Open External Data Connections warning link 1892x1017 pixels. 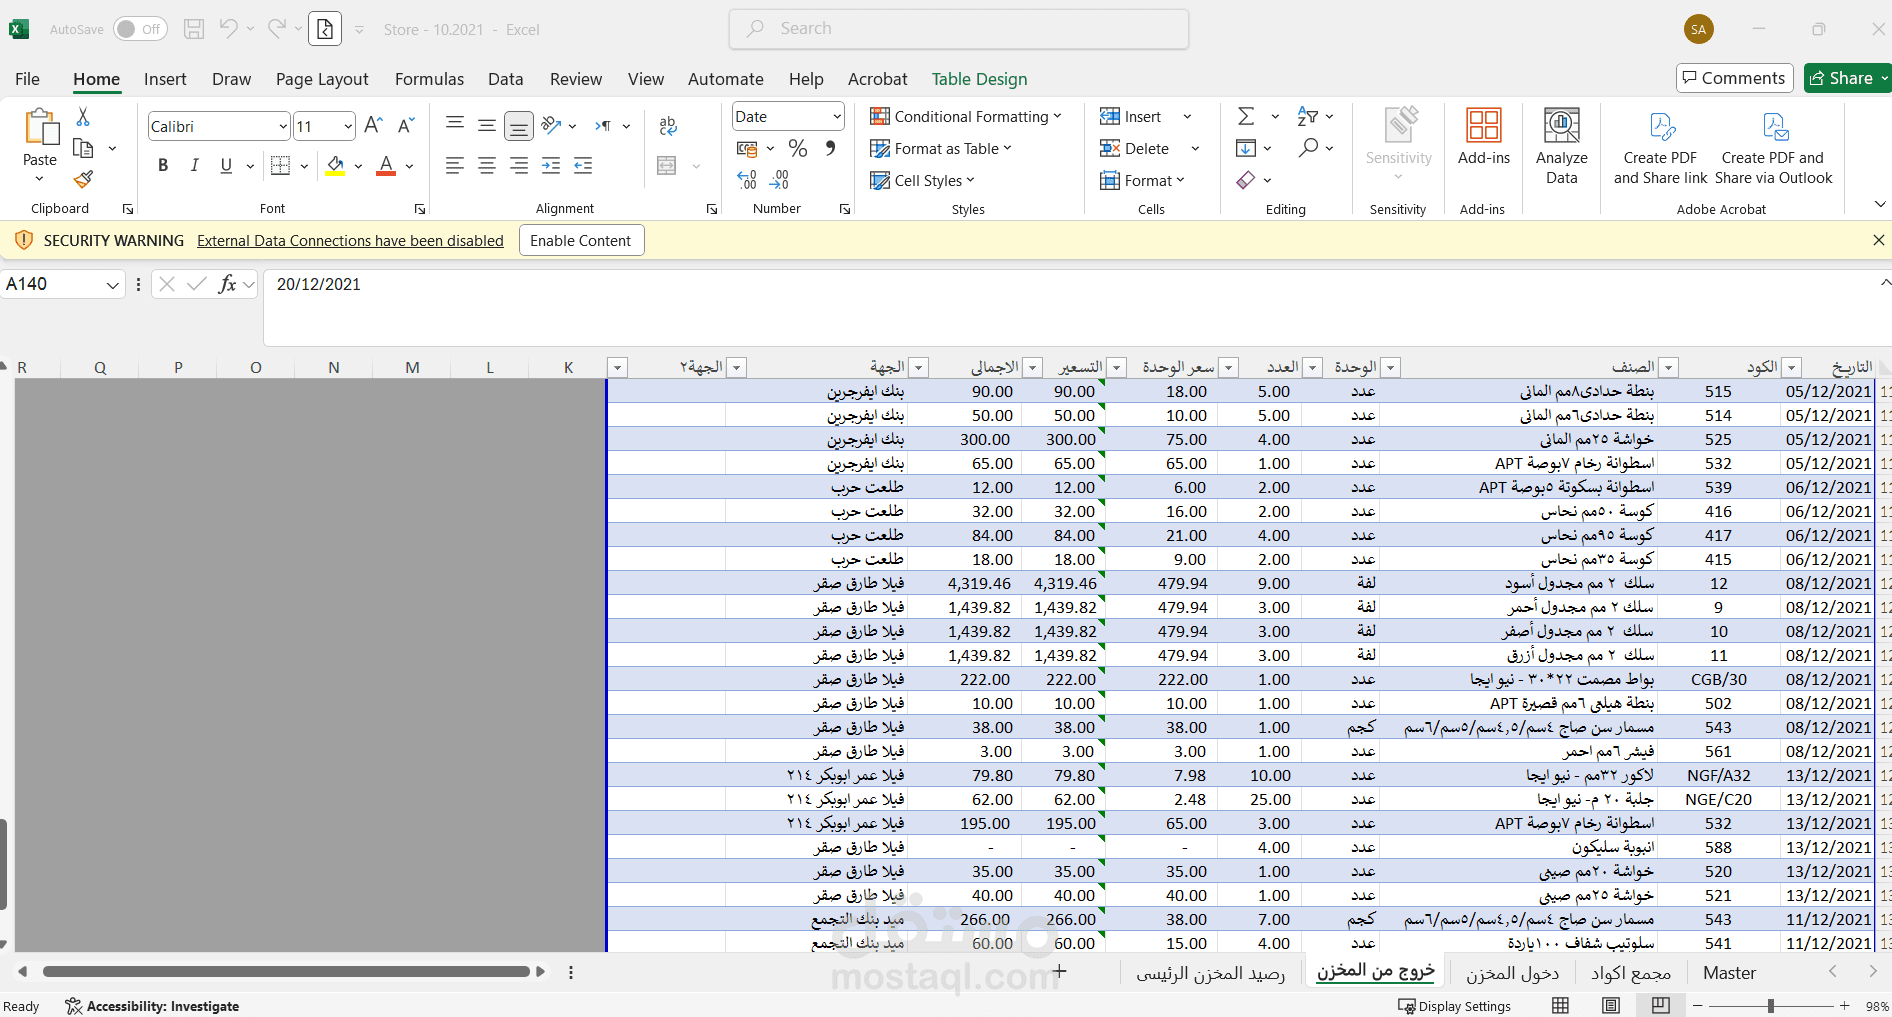click(x=350, y=241)
